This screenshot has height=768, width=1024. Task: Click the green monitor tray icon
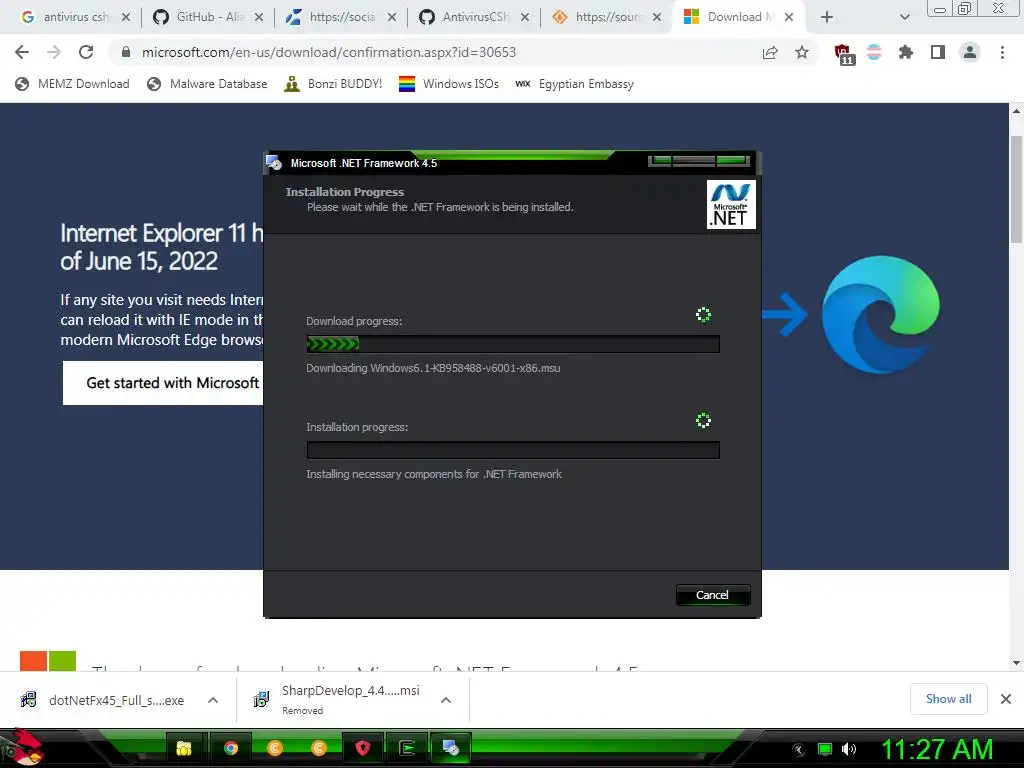[x=825, y=749]
